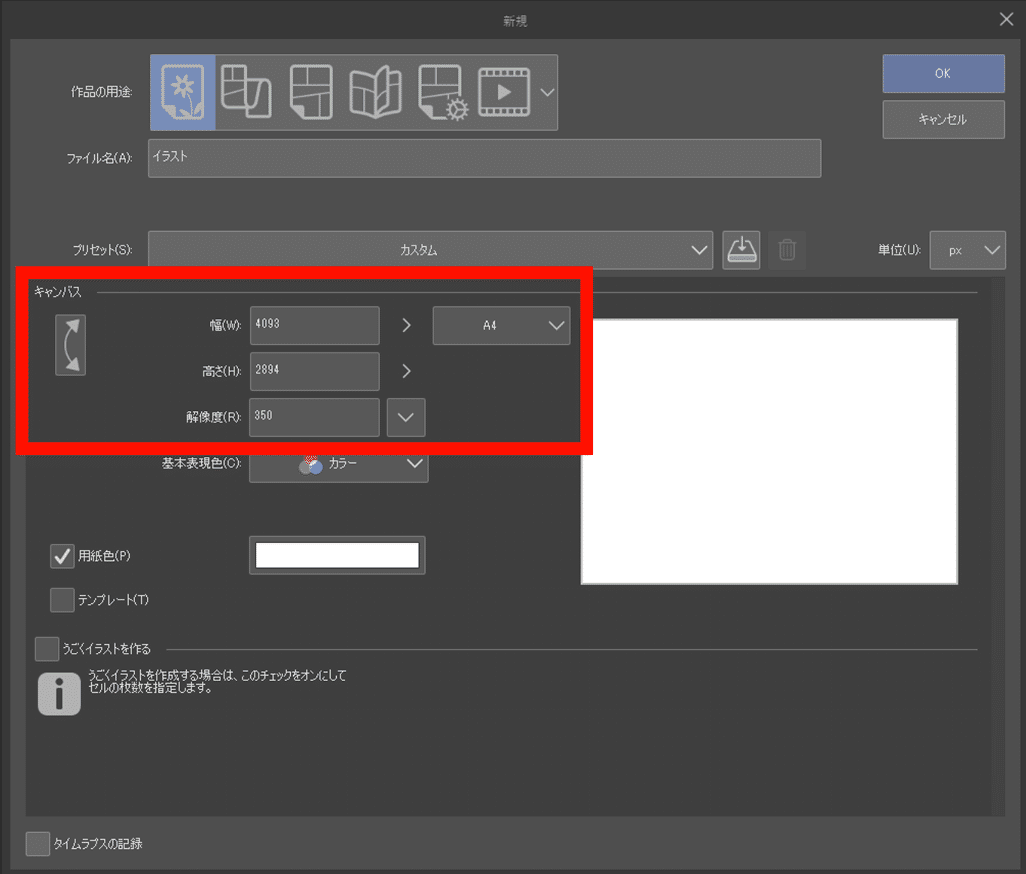Click the information icon
1026x874 pixels.
tap(59, 693)
